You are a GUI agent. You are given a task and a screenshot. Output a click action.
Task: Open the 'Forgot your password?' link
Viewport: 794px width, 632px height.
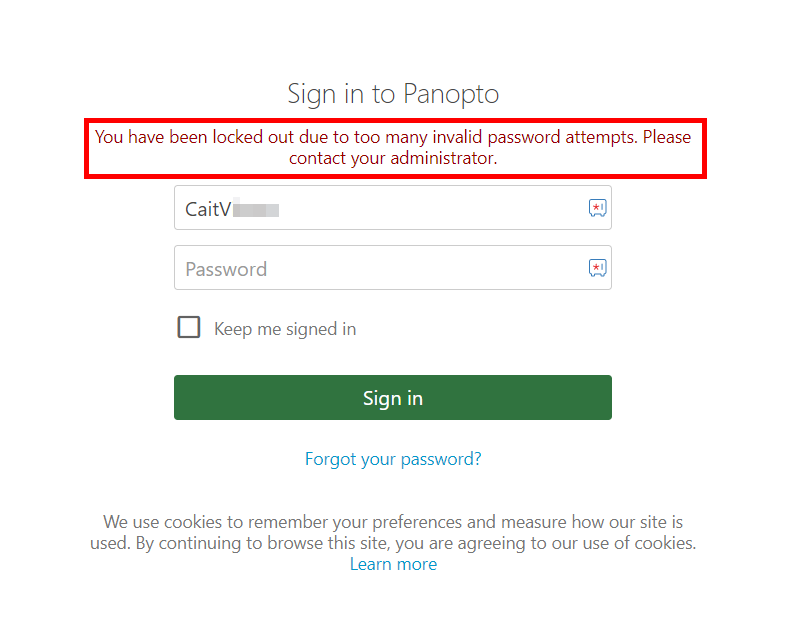[393, 459]
